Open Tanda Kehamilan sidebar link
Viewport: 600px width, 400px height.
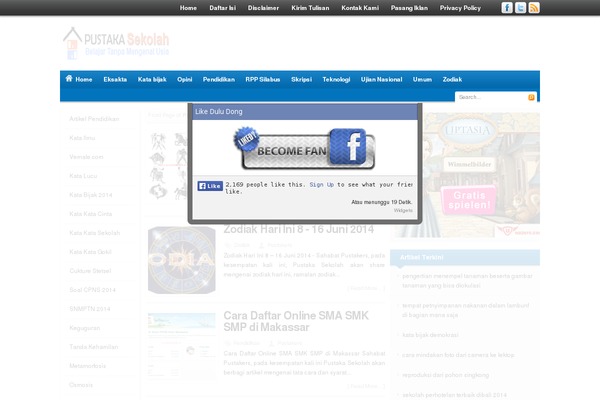tap(94, 347)
